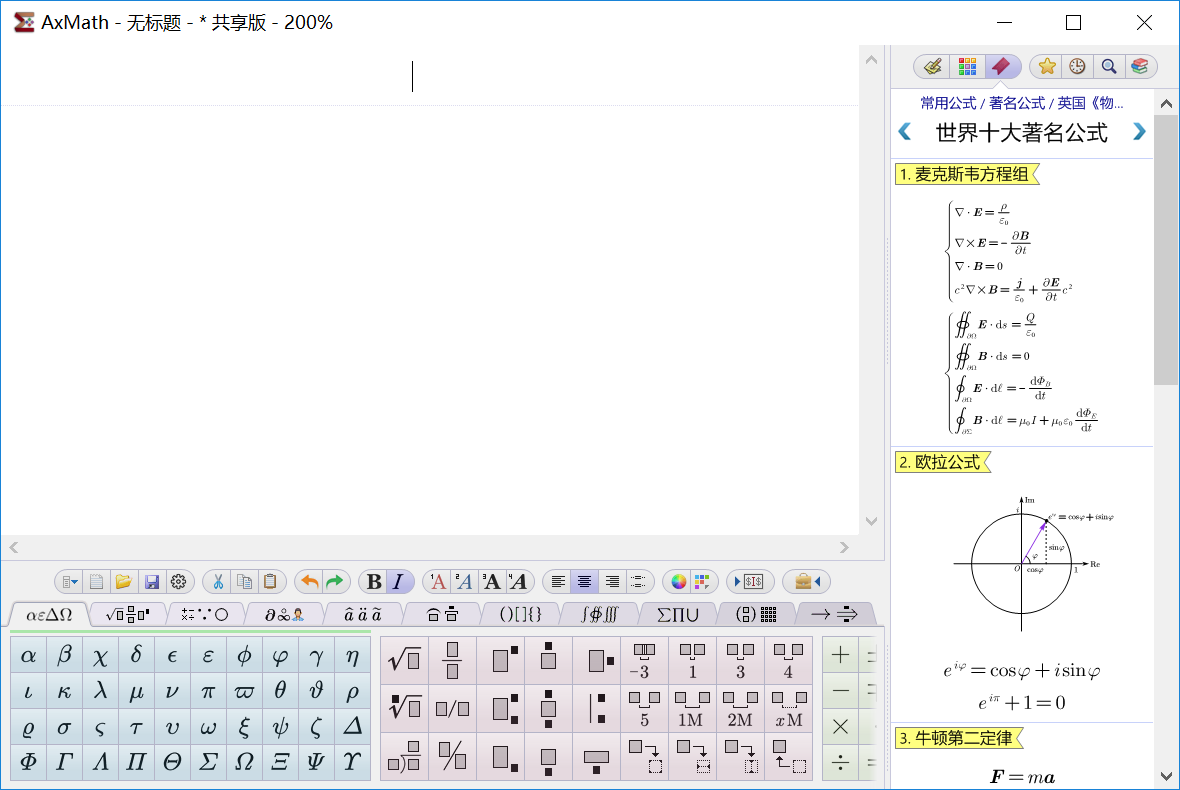The width and height of the screenshot is (1180, 790).
Task: Go to next formula page chevron
Action: (1139, 132)
